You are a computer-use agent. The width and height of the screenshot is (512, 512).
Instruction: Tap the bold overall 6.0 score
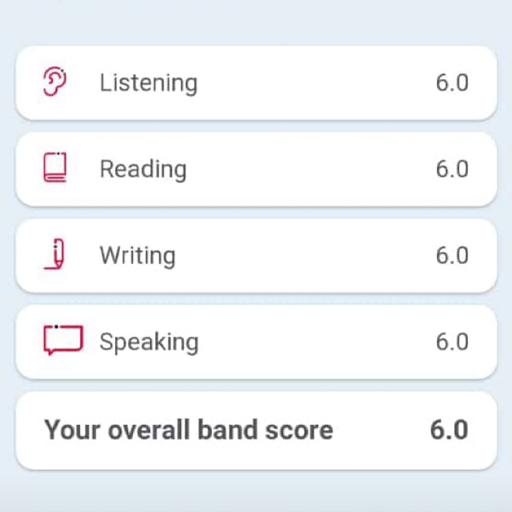[449, 430]
